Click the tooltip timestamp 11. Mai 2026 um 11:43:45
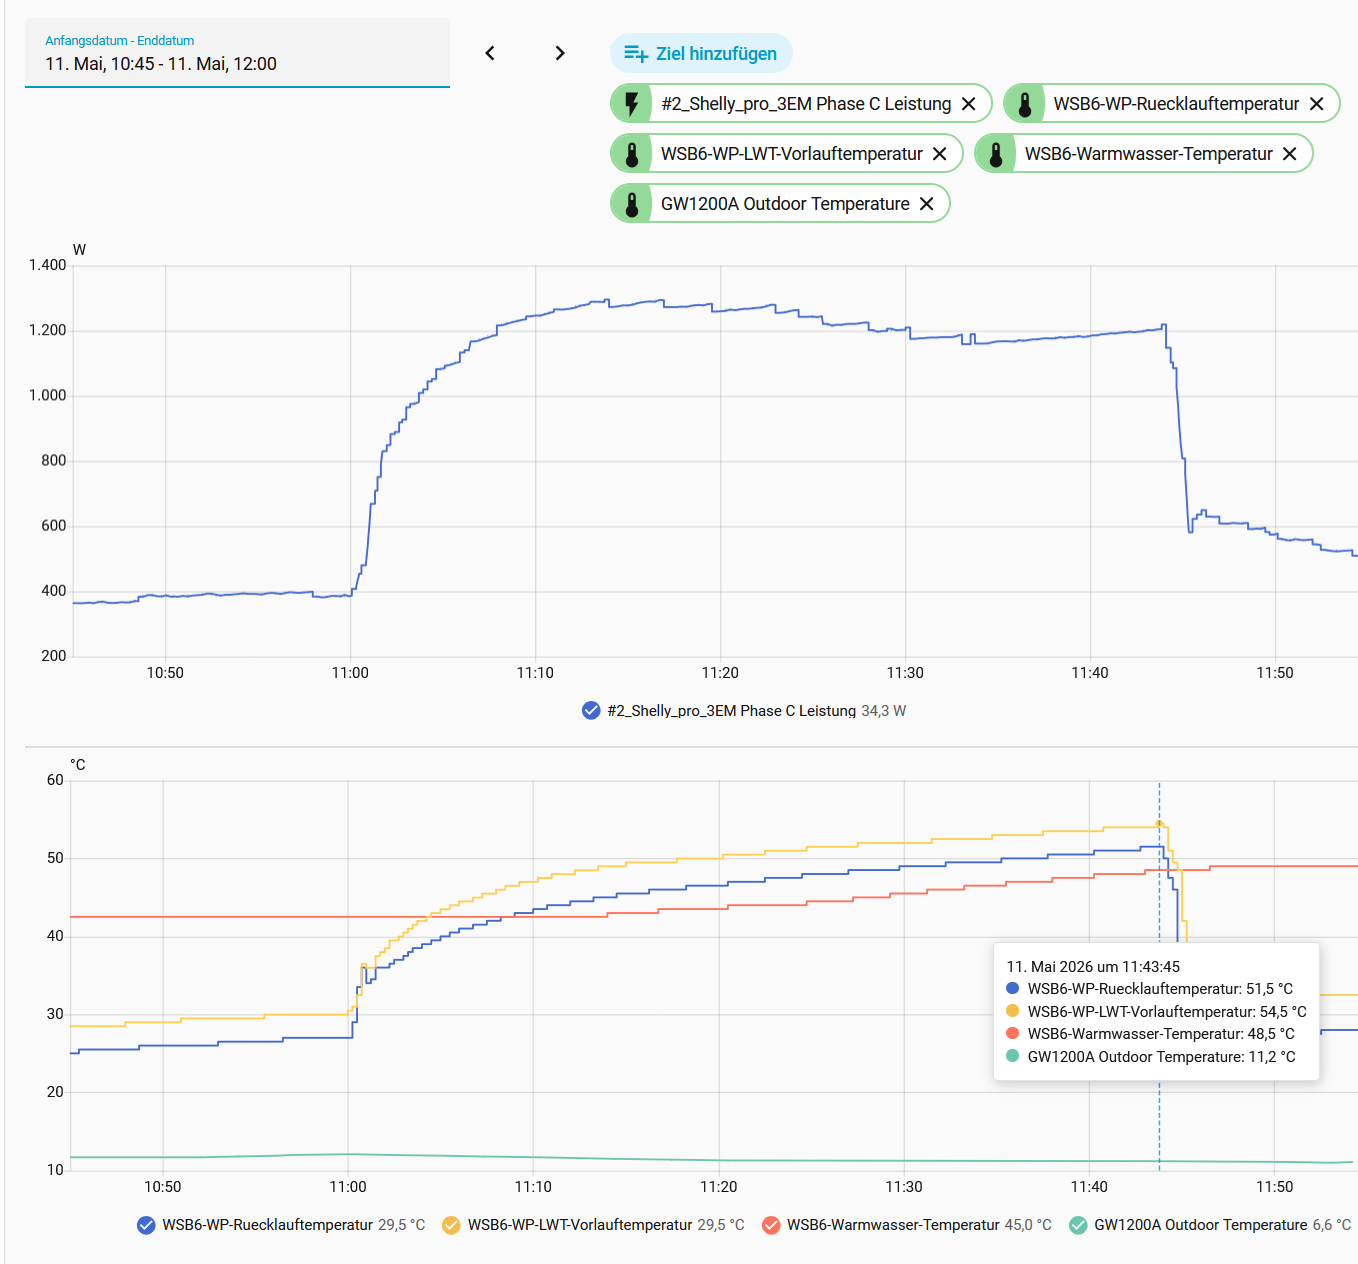The width and height of the screenshot is (1358, 1264). (x=1093, y=967)
